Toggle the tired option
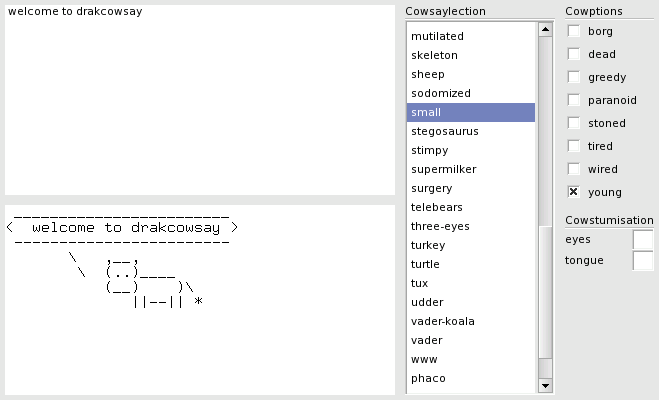 pyautogui.click(x=574, y=146)
